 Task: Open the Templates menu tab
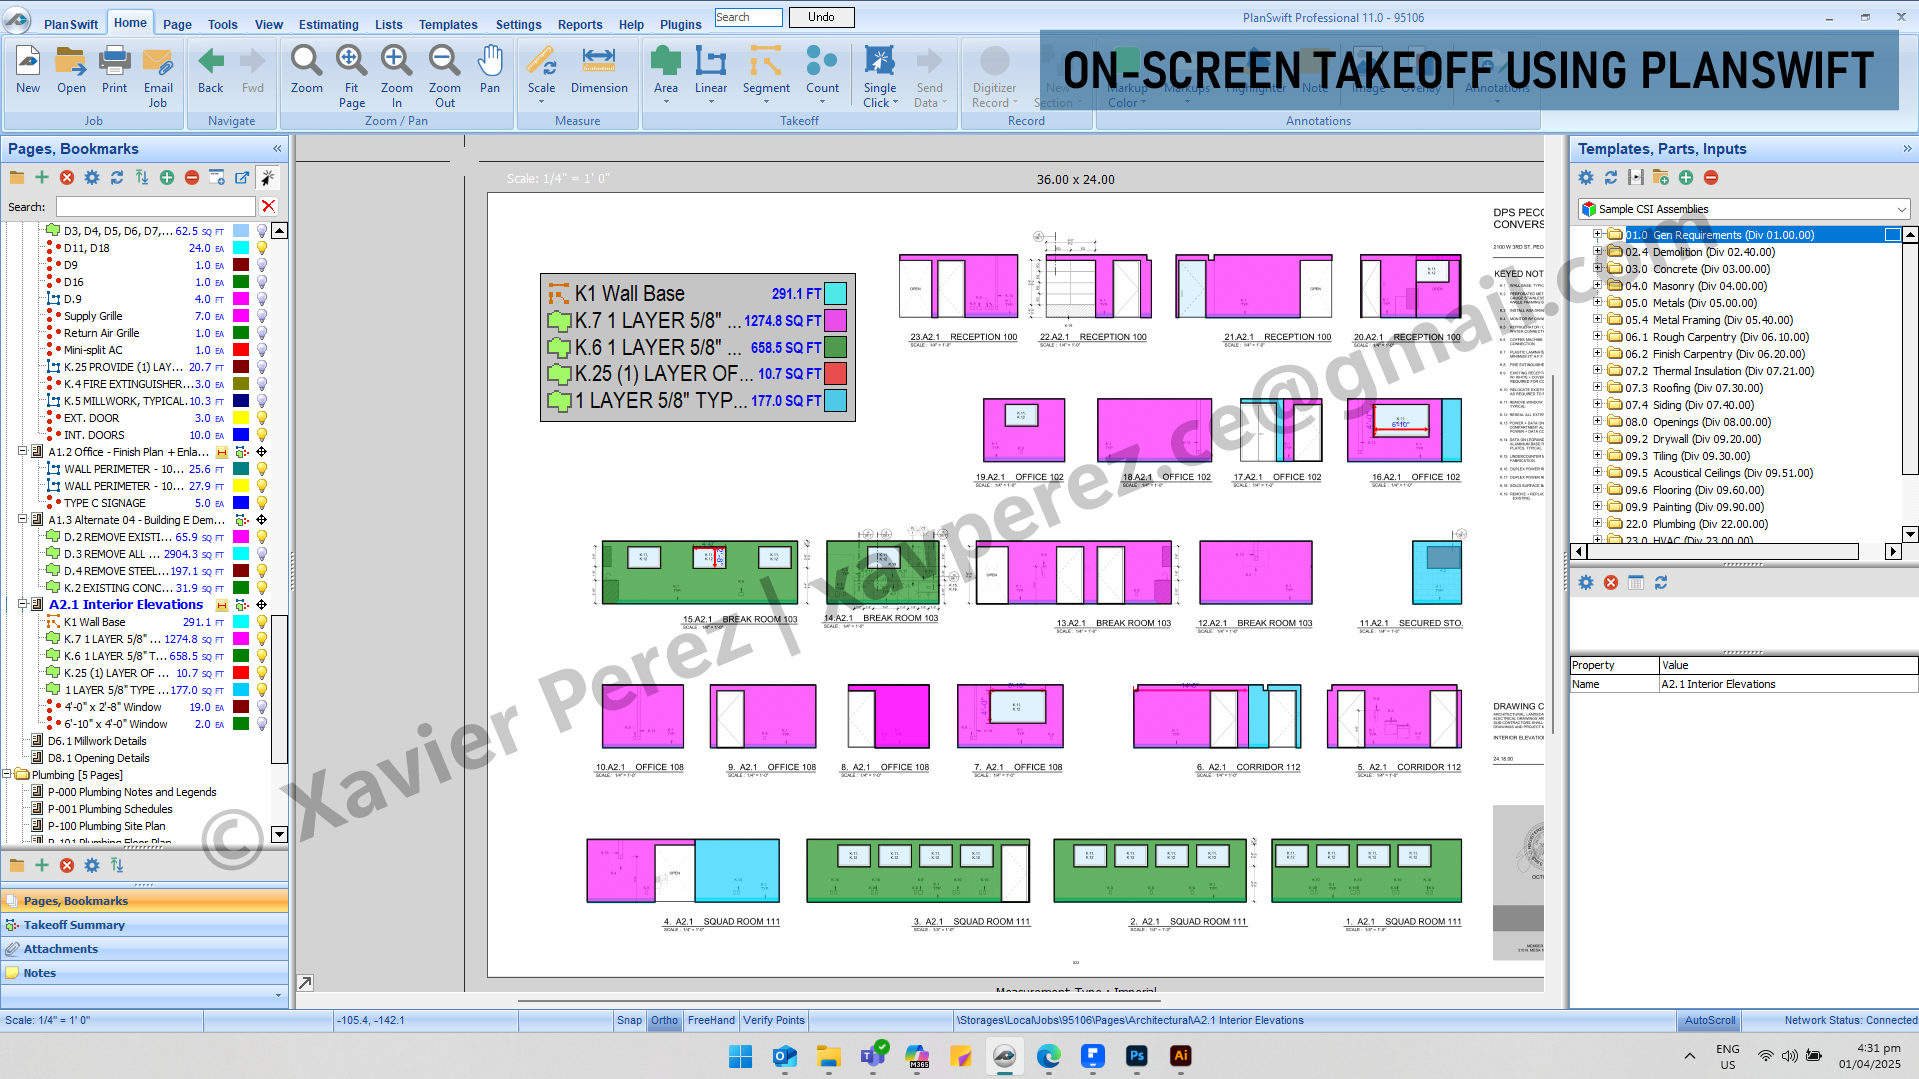pyautogui.click(x=448, y=24)
